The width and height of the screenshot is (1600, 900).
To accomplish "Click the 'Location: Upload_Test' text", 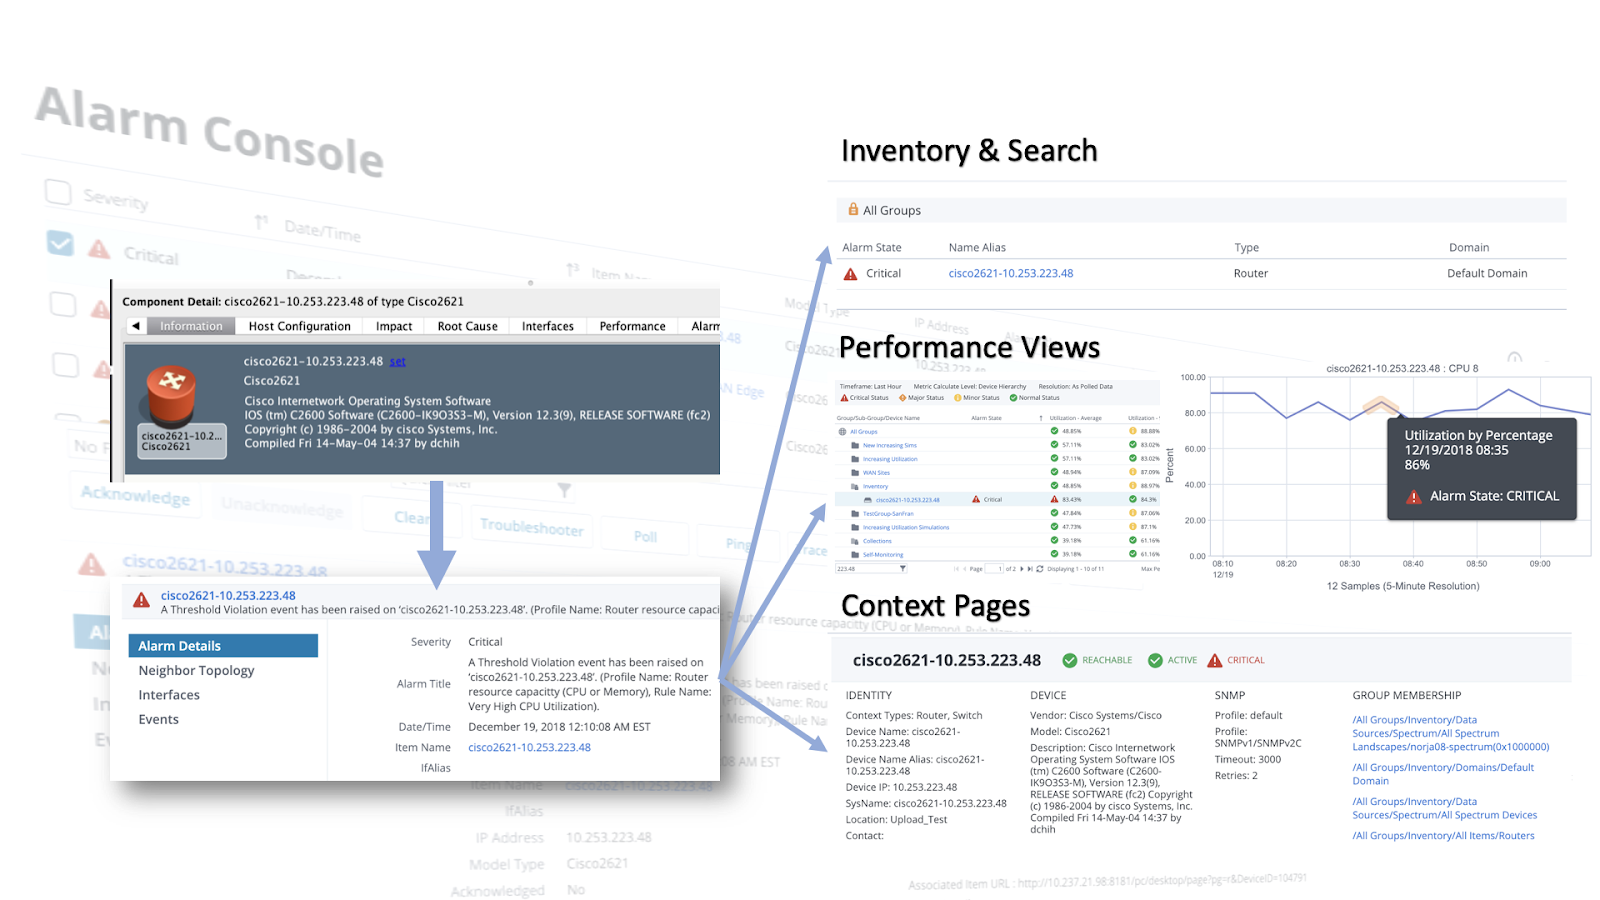I will coord(896,820).
